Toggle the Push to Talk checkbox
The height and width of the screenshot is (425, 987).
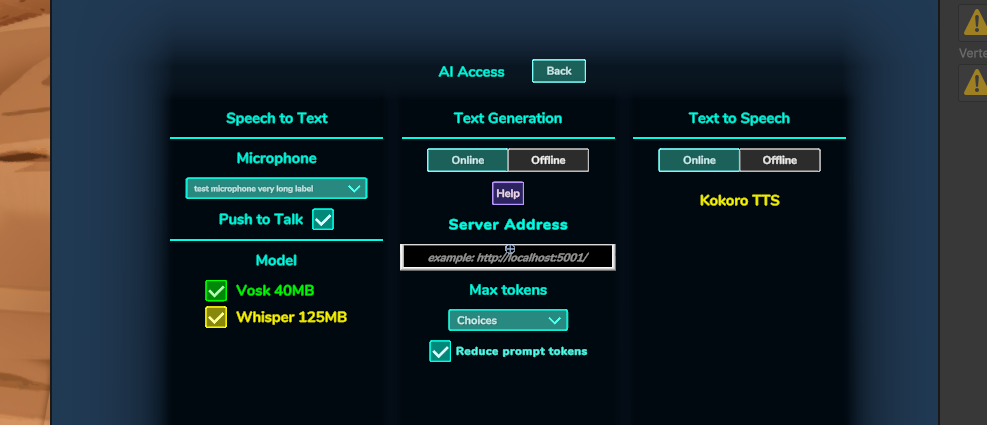coord(323,220)
